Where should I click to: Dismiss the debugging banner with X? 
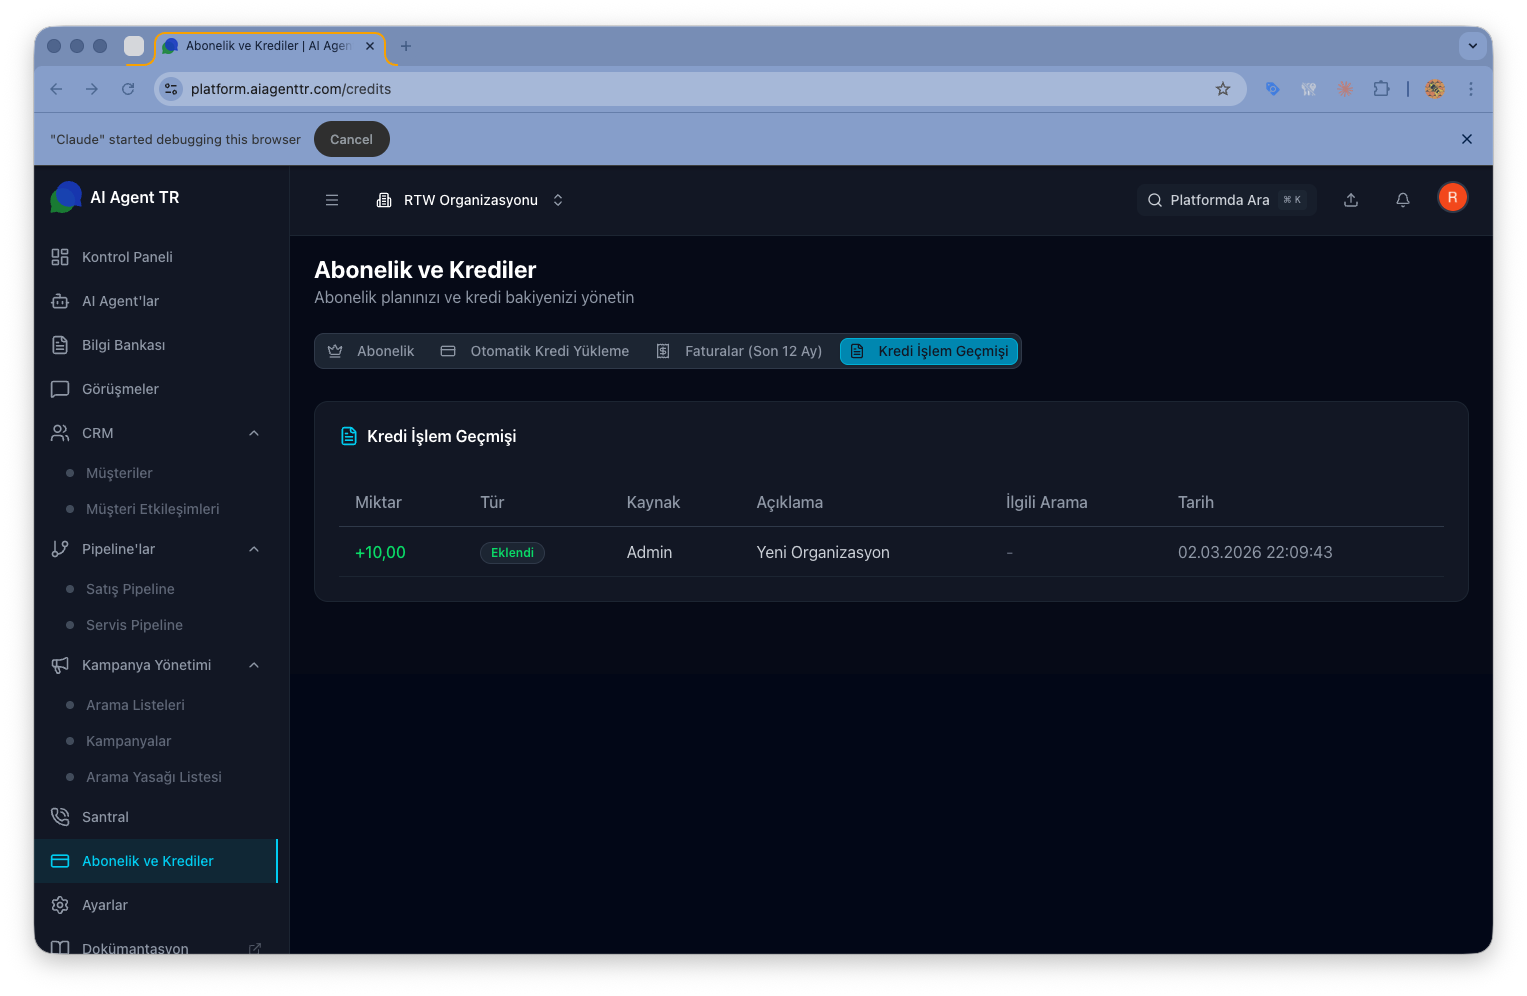point(1467,139)
